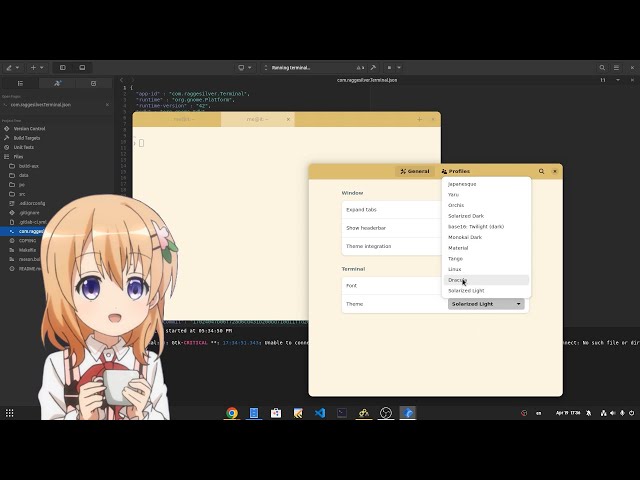Image resolution: width=640 pixels, height=480 pixels.
Task: Choose Japanesque theme from the list
Action: click(486, 184)
